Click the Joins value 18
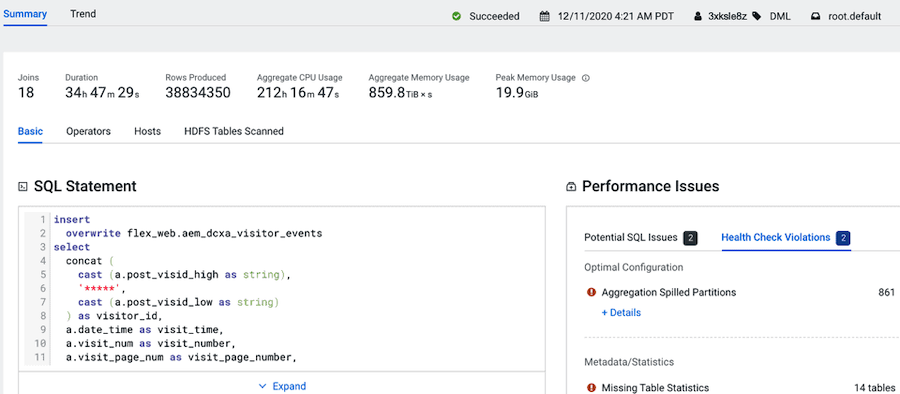The height and width of the screenshot is (394, 900). pyautogui.click(x=26, y=92)
